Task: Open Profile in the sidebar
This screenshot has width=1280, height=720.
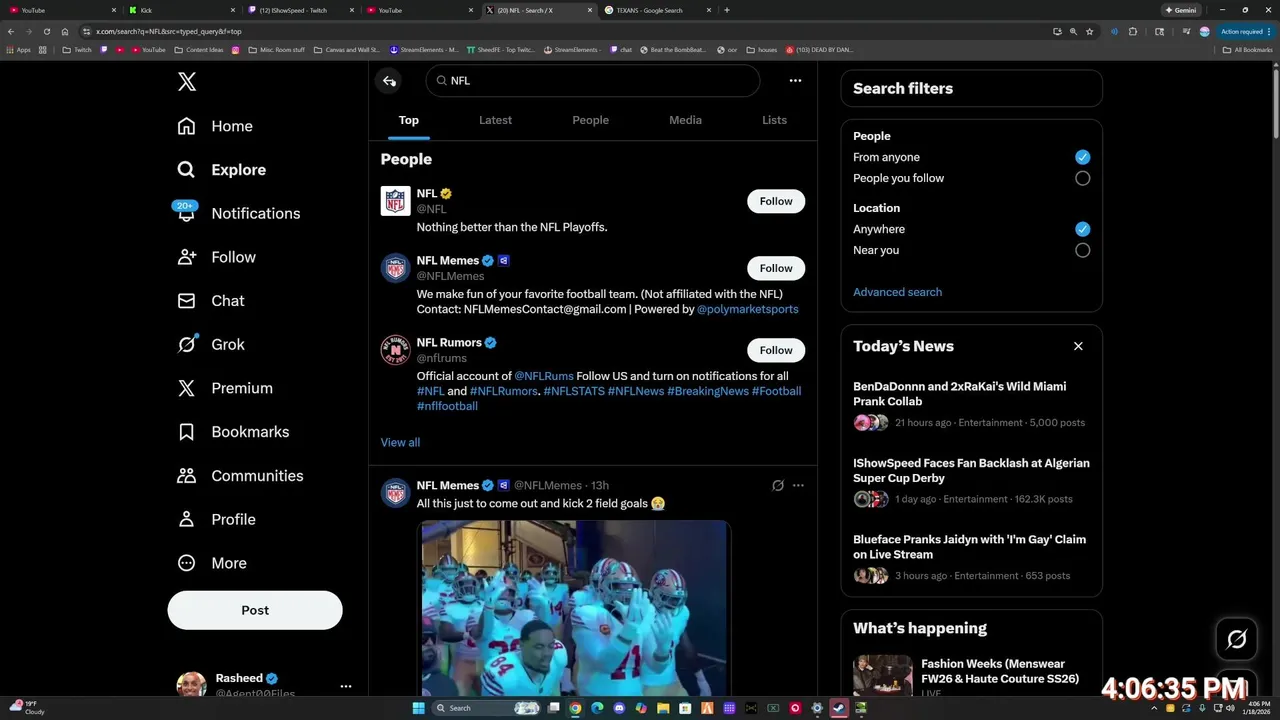Action: (x=217, y=519)
